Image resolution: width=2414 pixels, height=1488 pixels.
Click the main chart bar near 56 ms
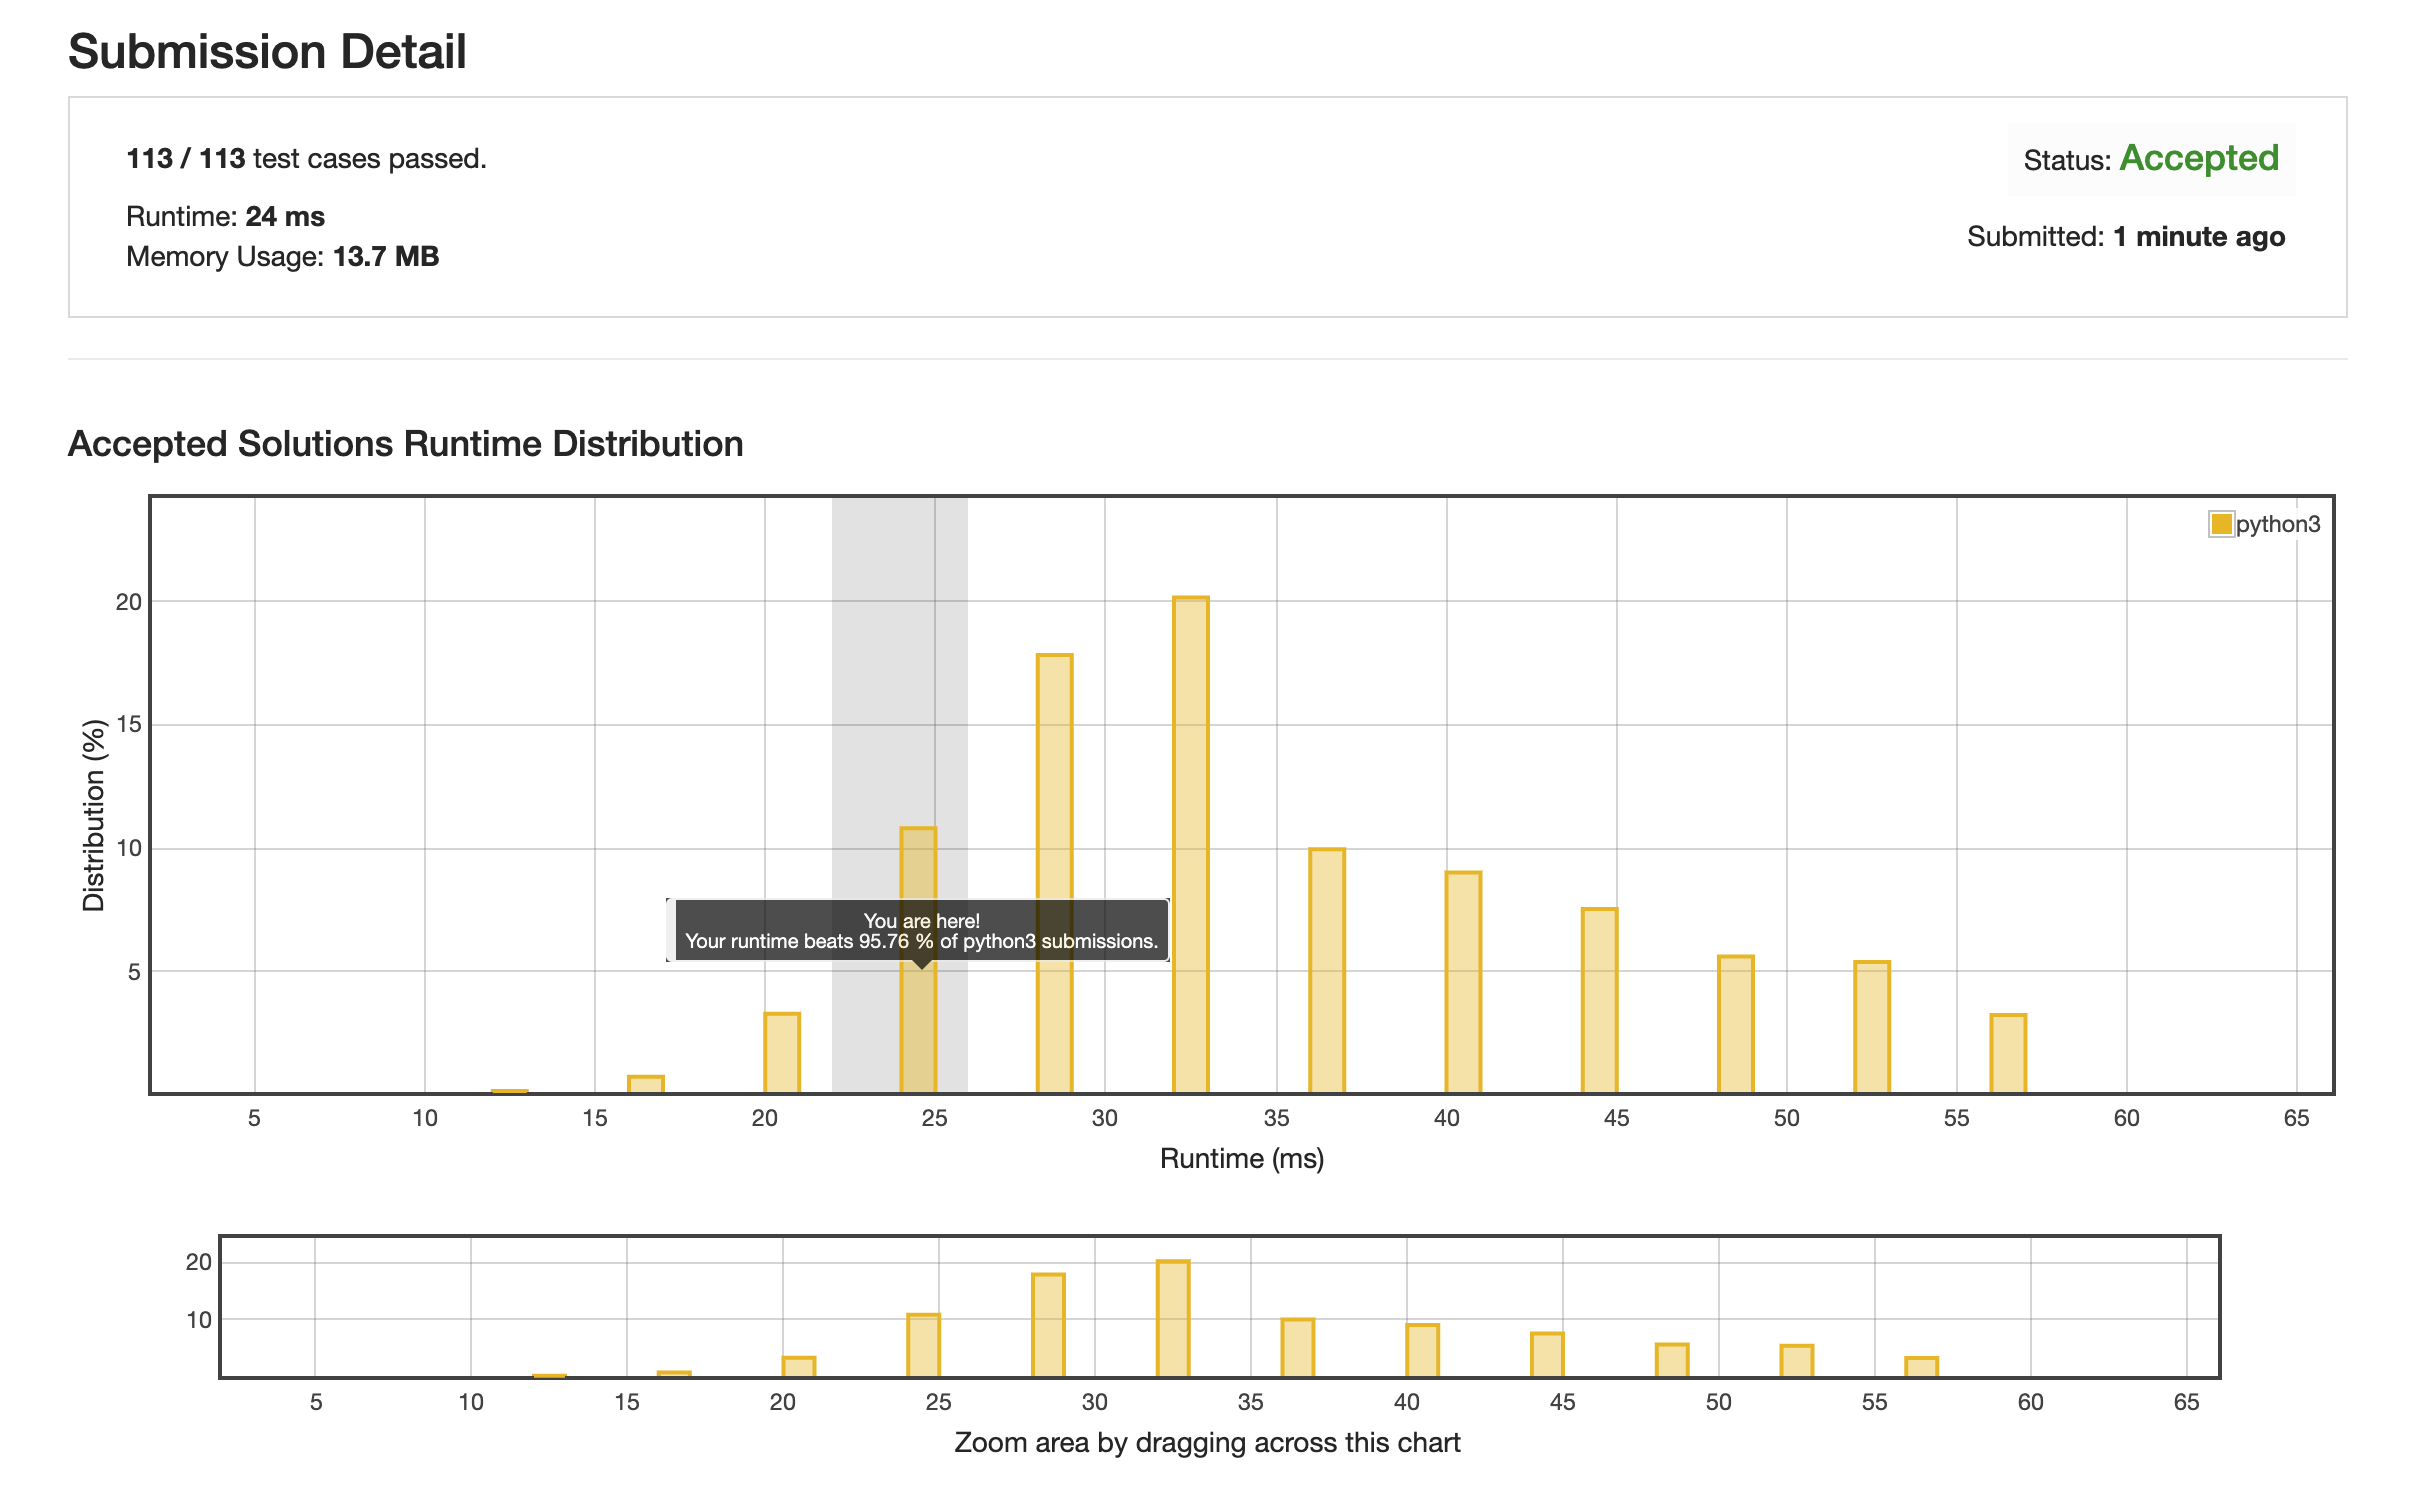tap(2007, 1053)
